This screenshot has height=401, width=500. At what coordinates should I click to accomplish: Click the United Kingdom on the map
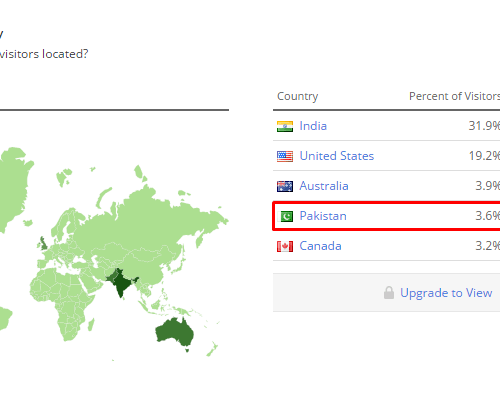point(43,243)
